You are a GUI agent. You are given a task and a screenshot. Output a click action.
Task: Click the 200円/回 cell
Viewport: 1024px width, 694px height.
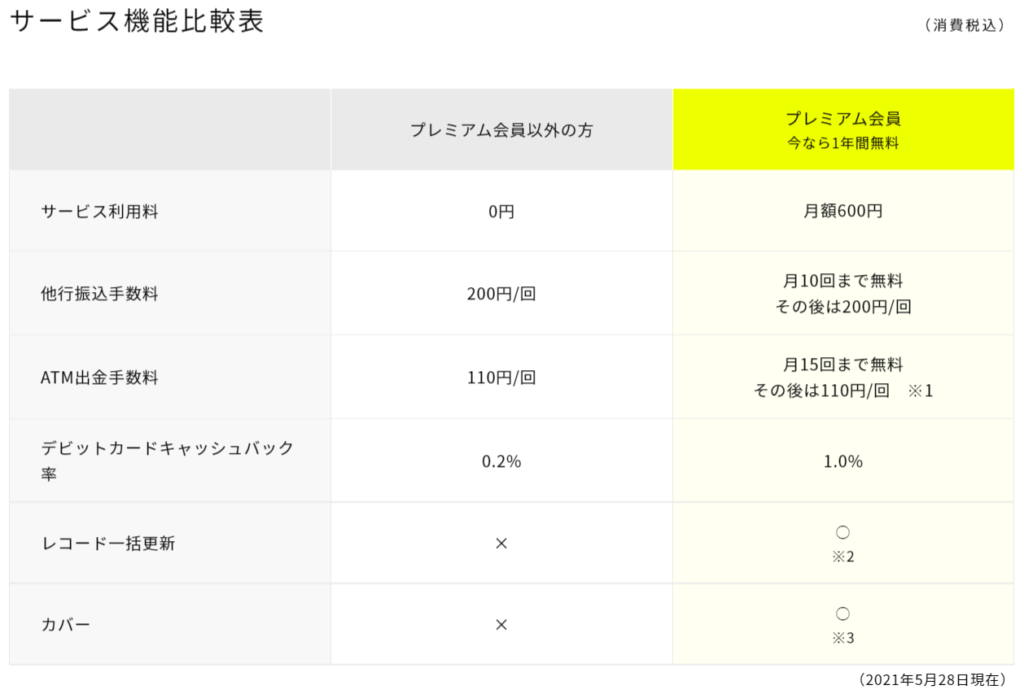[x=501, y=294]
